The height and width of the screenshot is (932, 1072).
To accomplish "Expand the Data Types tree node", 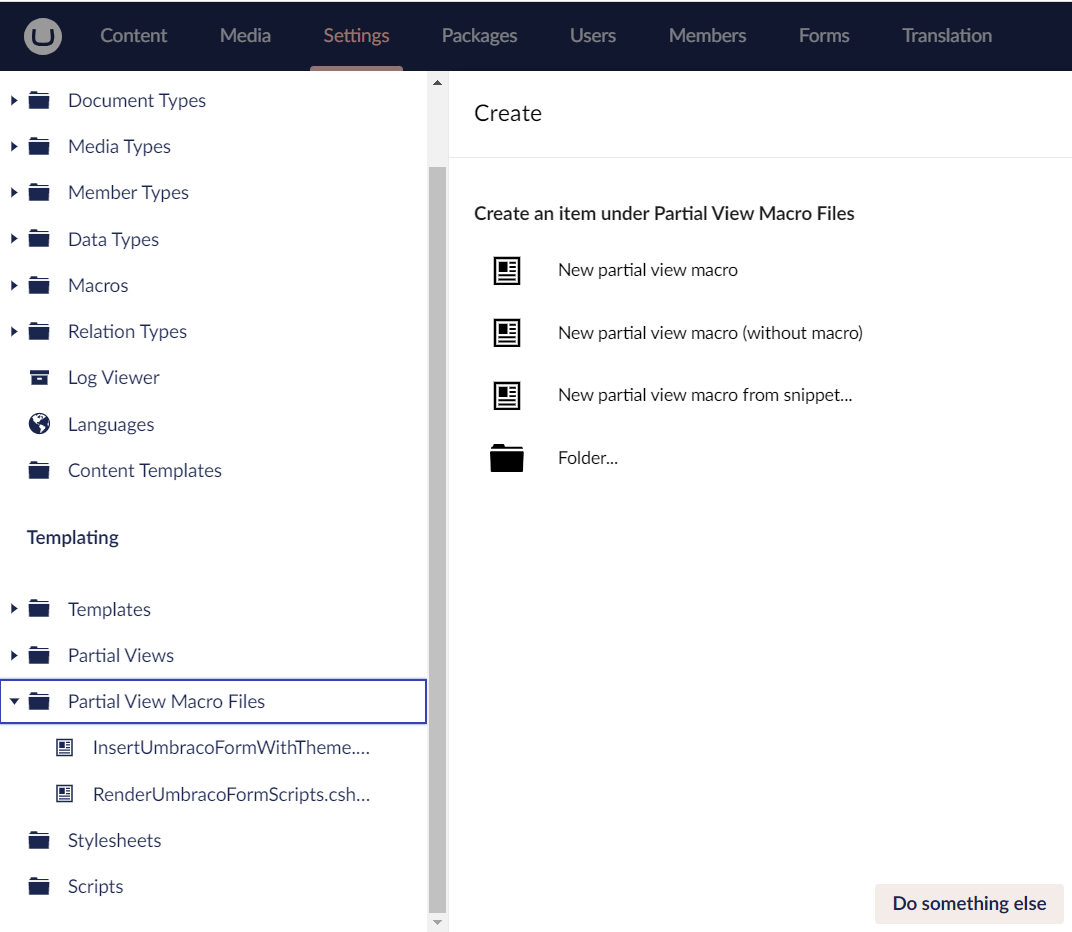I will (x=14, y=239).
